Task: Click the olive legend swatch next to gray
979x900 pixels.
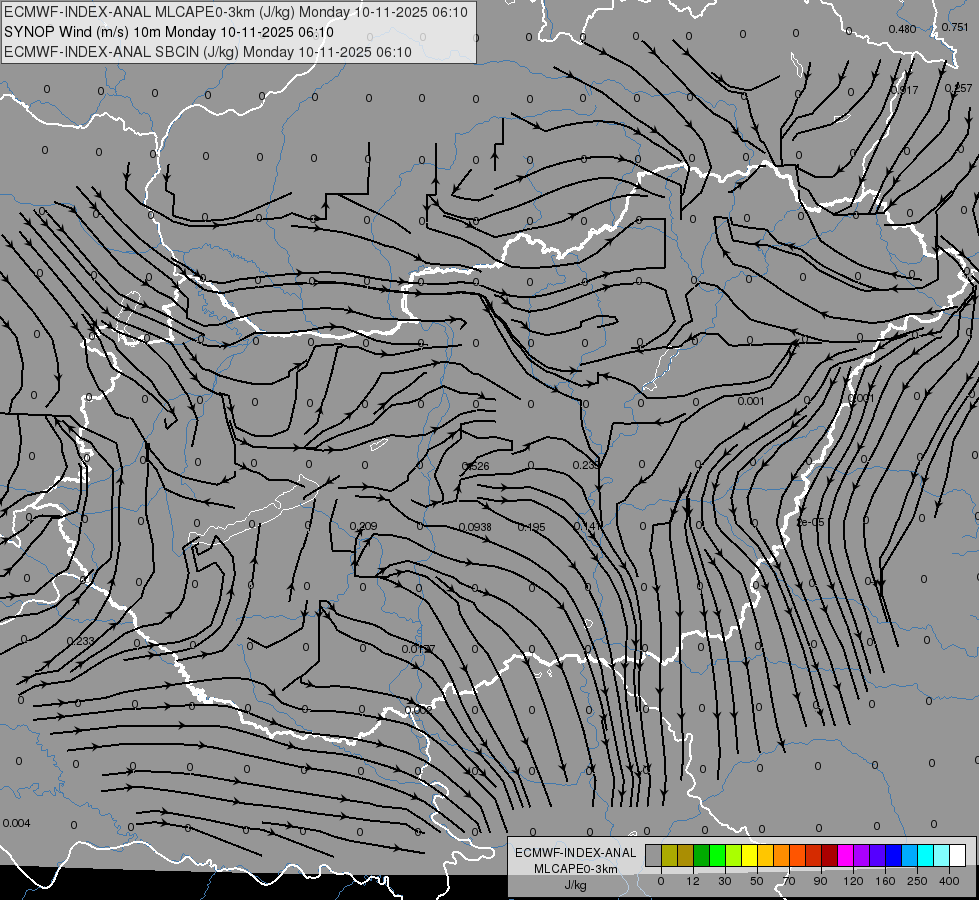Action: (670, 856)
